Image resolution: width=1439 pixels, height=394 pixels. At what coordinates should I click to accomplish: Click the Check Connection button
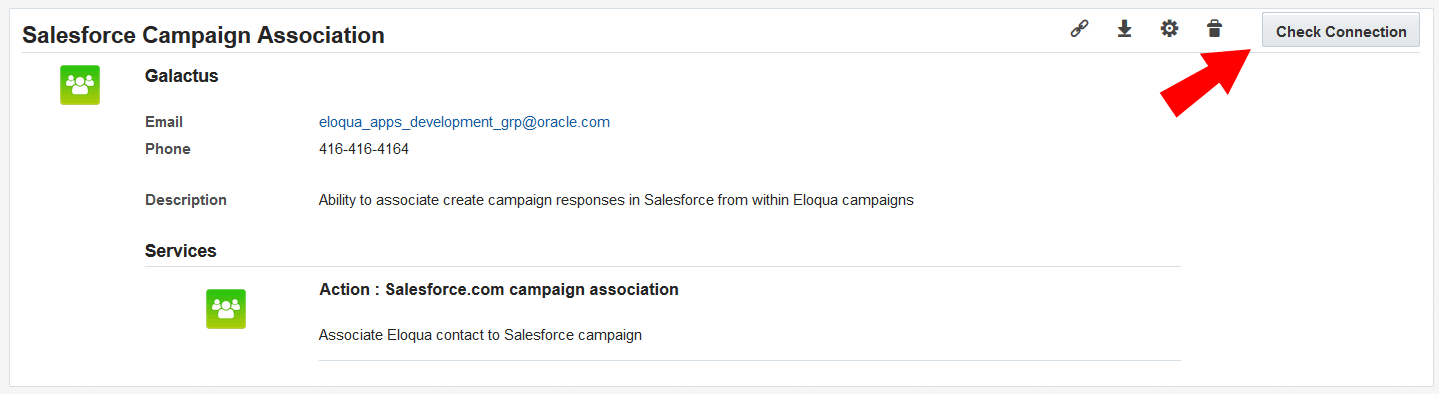1341,31
